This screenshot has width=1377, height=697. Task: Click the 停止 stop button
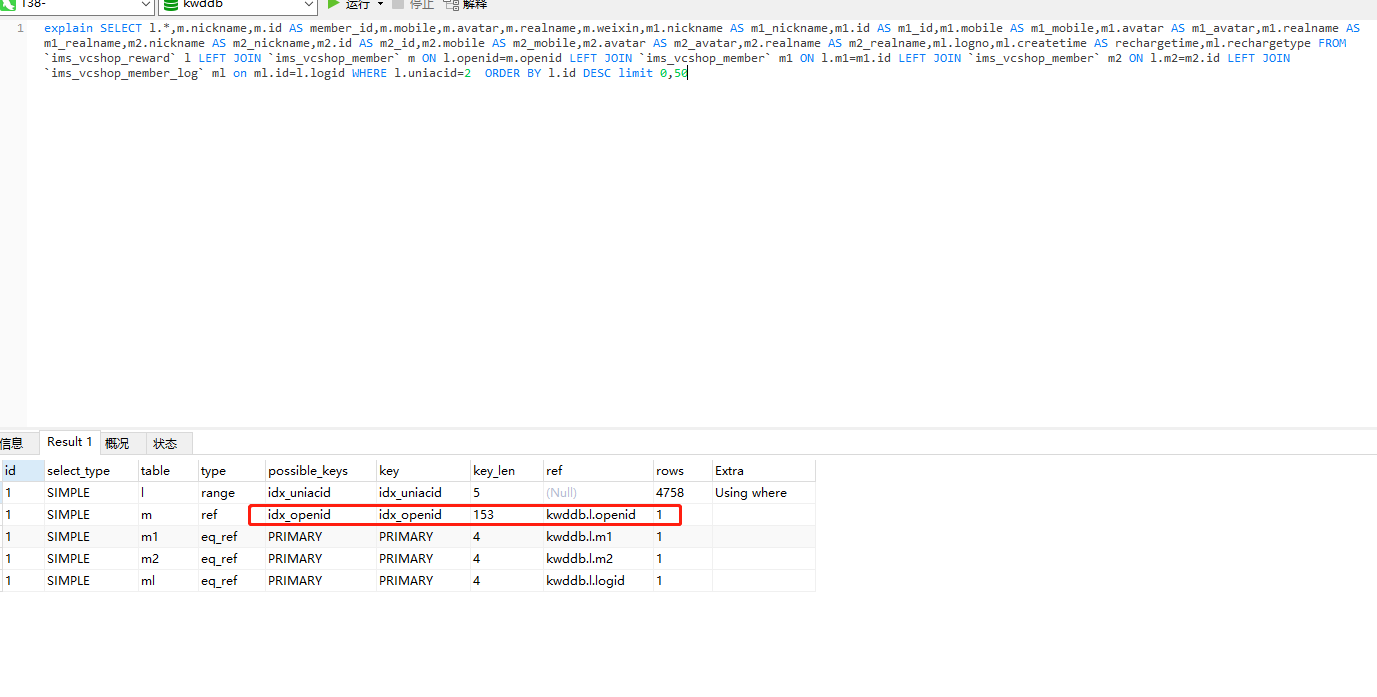[x=413, y=4]
